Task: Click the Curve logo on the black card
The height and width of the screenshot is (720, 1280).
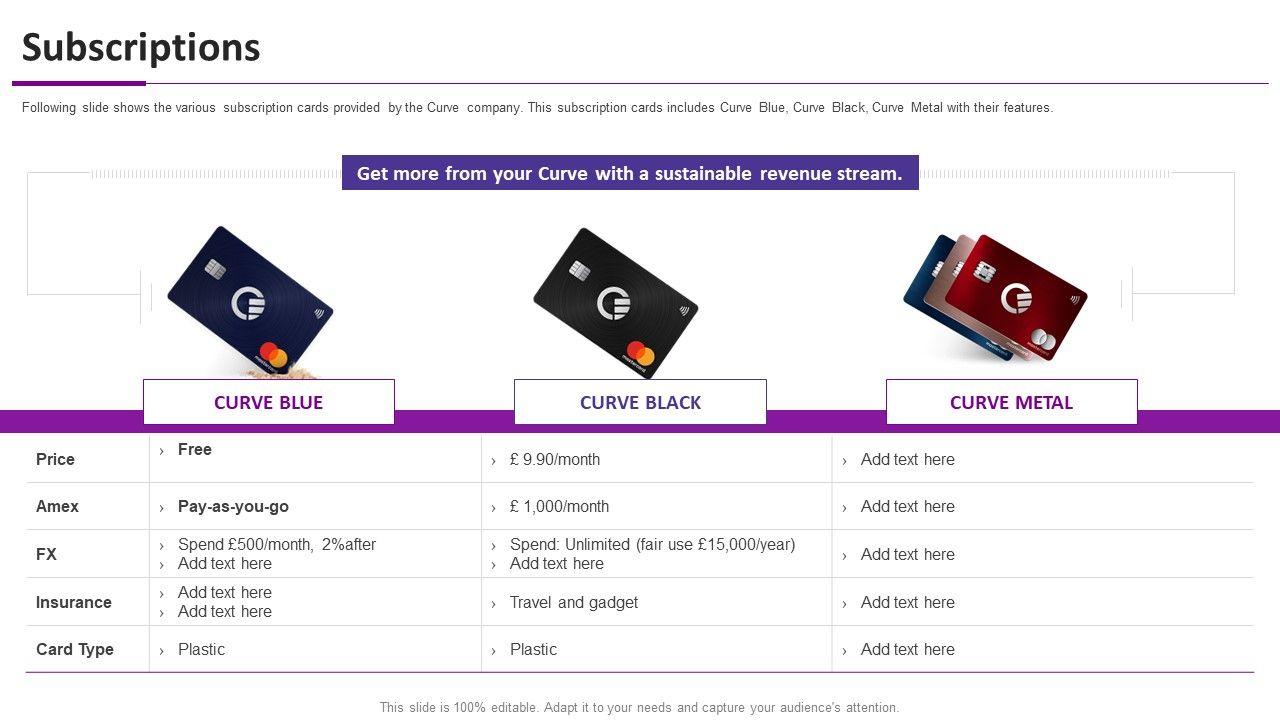Action: coord(612,304)
